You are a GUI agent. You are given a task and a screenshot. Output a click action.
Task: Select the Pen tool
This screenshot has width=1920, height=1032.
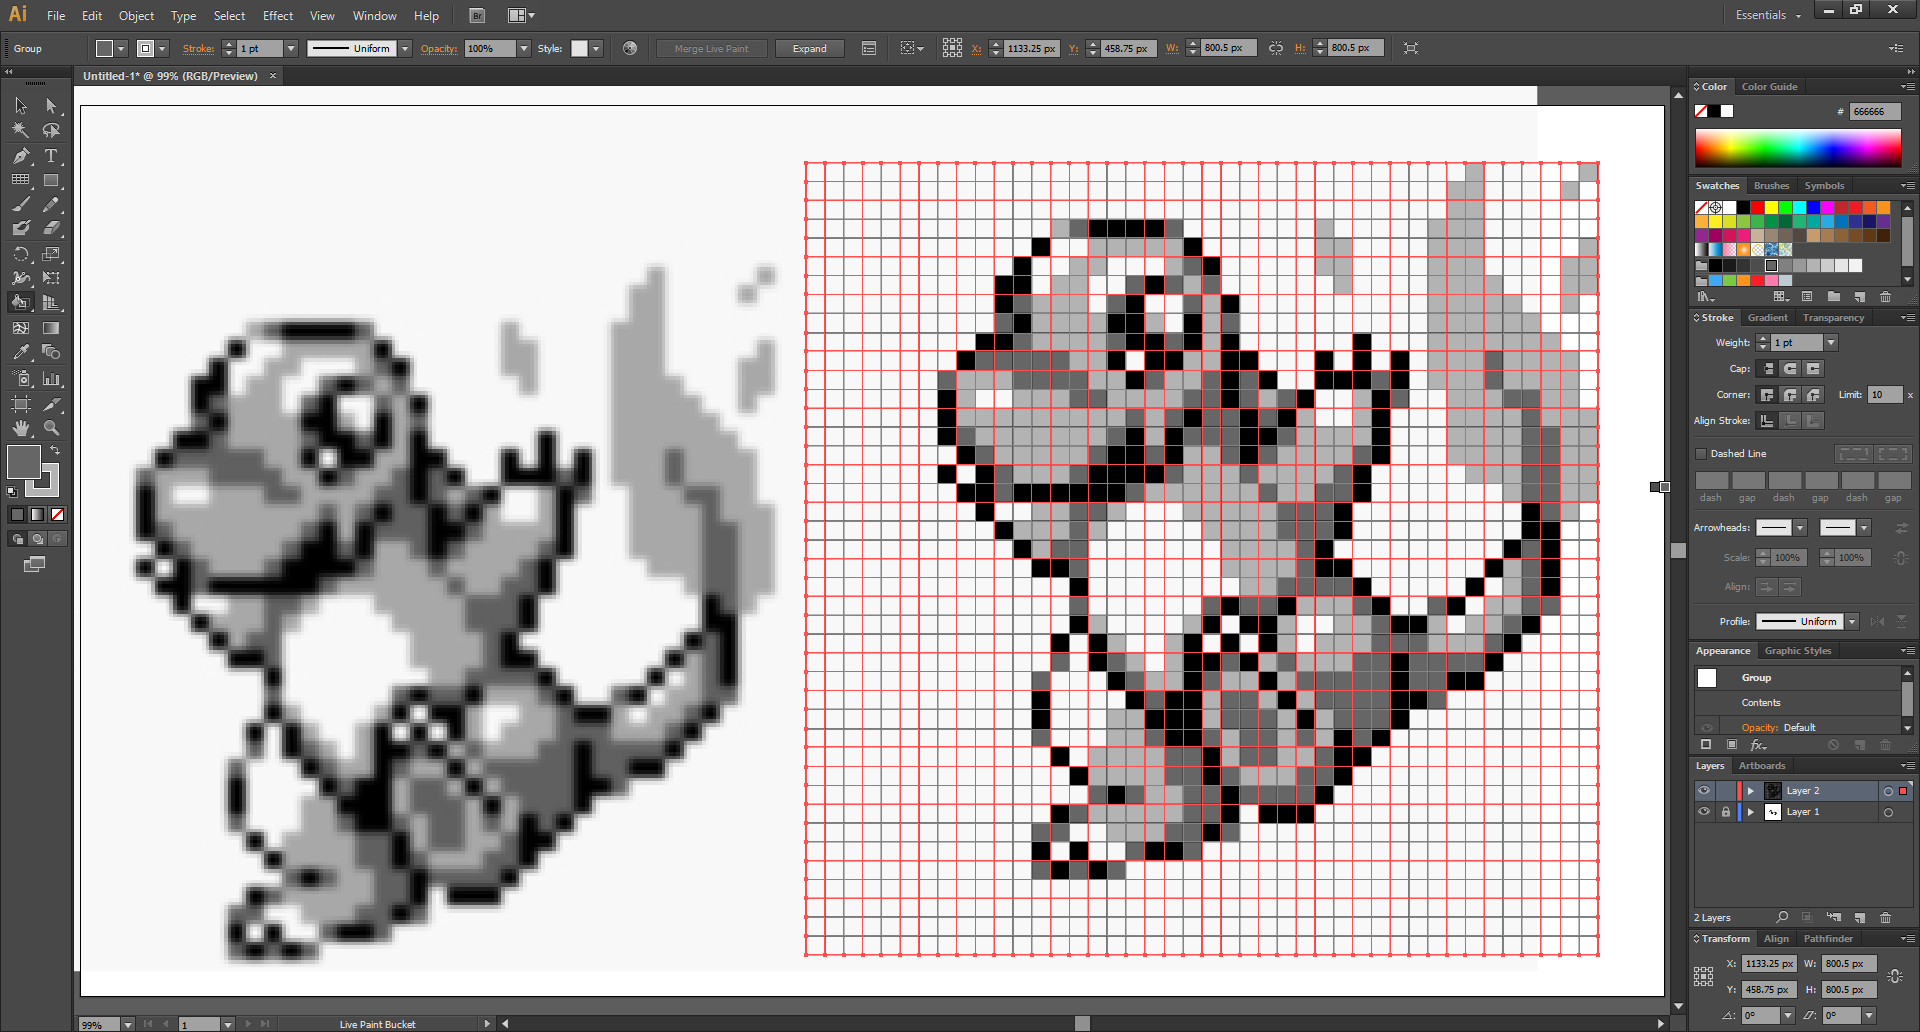(x=21, y=155)
